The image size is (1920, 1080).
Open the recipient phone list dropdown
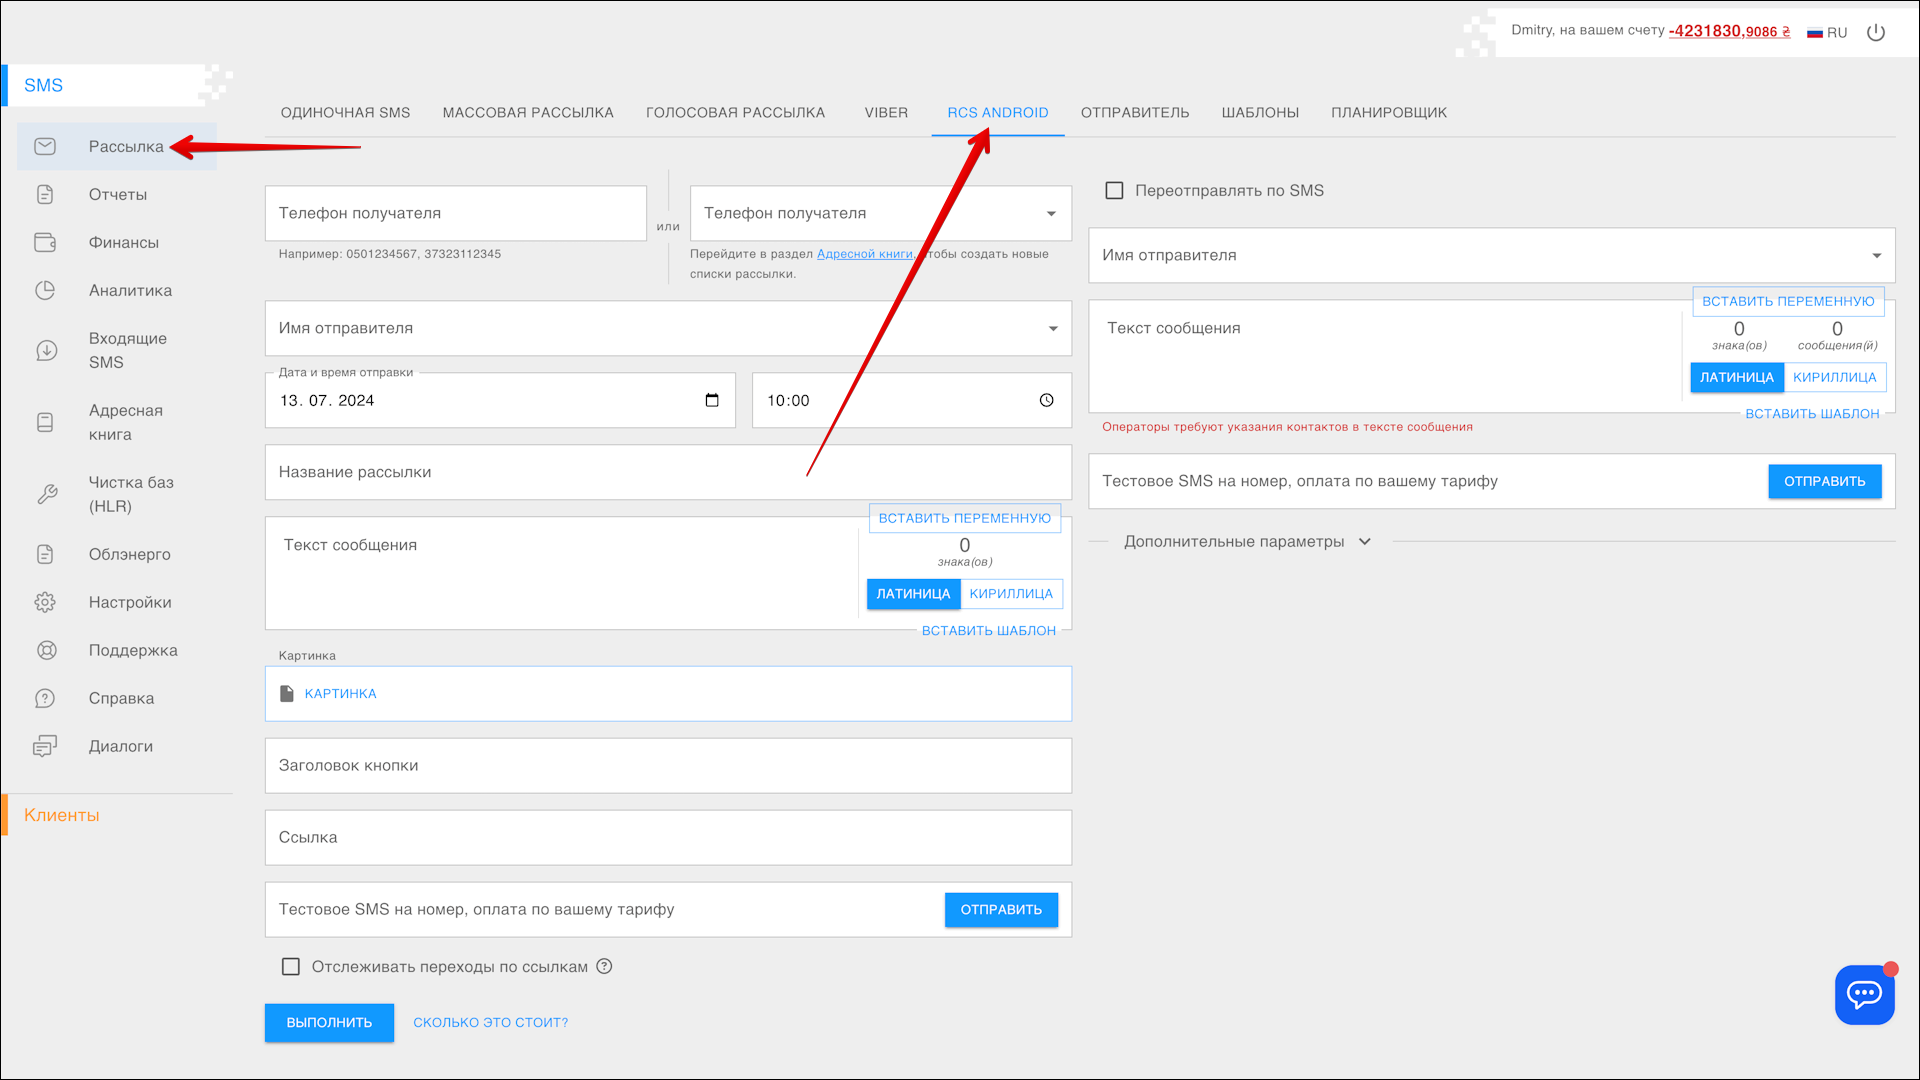1051,213
